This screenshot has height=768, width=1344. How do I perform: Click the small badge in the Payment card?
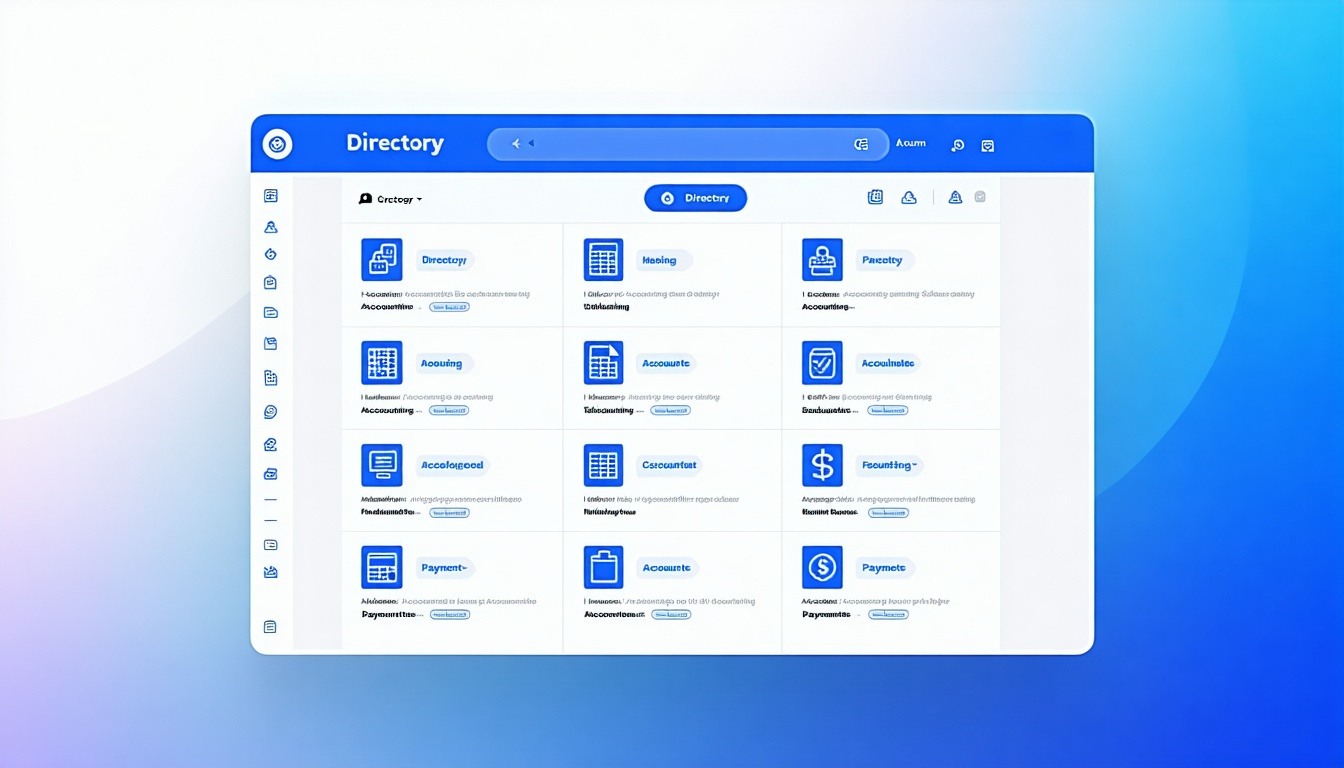click(x=449, y=615)
